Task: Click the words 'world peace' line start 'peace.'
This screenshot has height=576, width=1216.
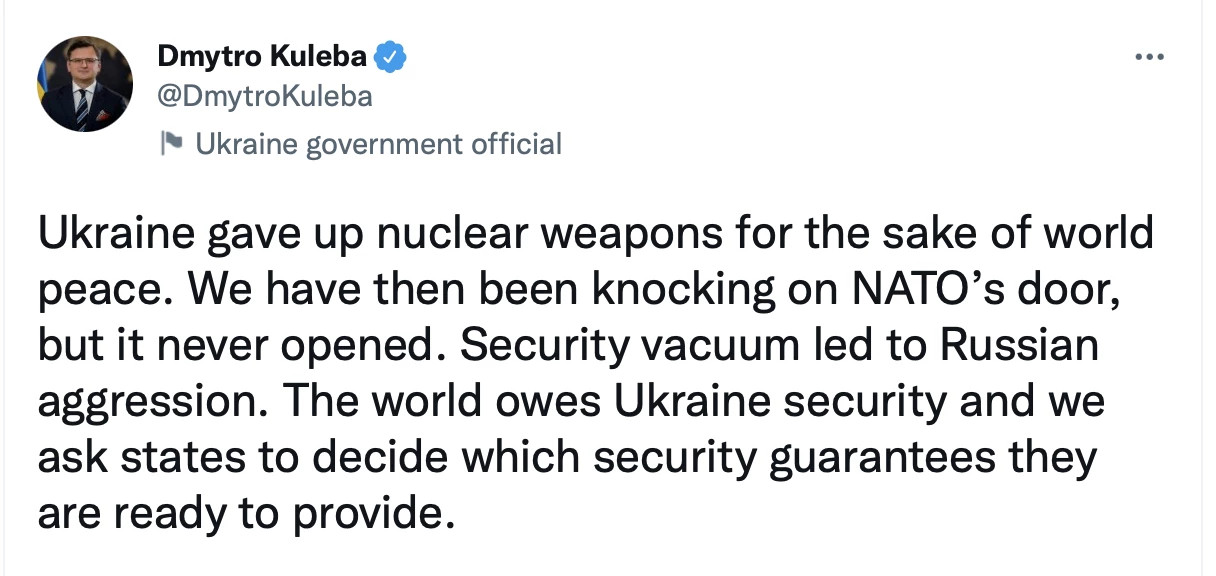Action: point(95,291)
